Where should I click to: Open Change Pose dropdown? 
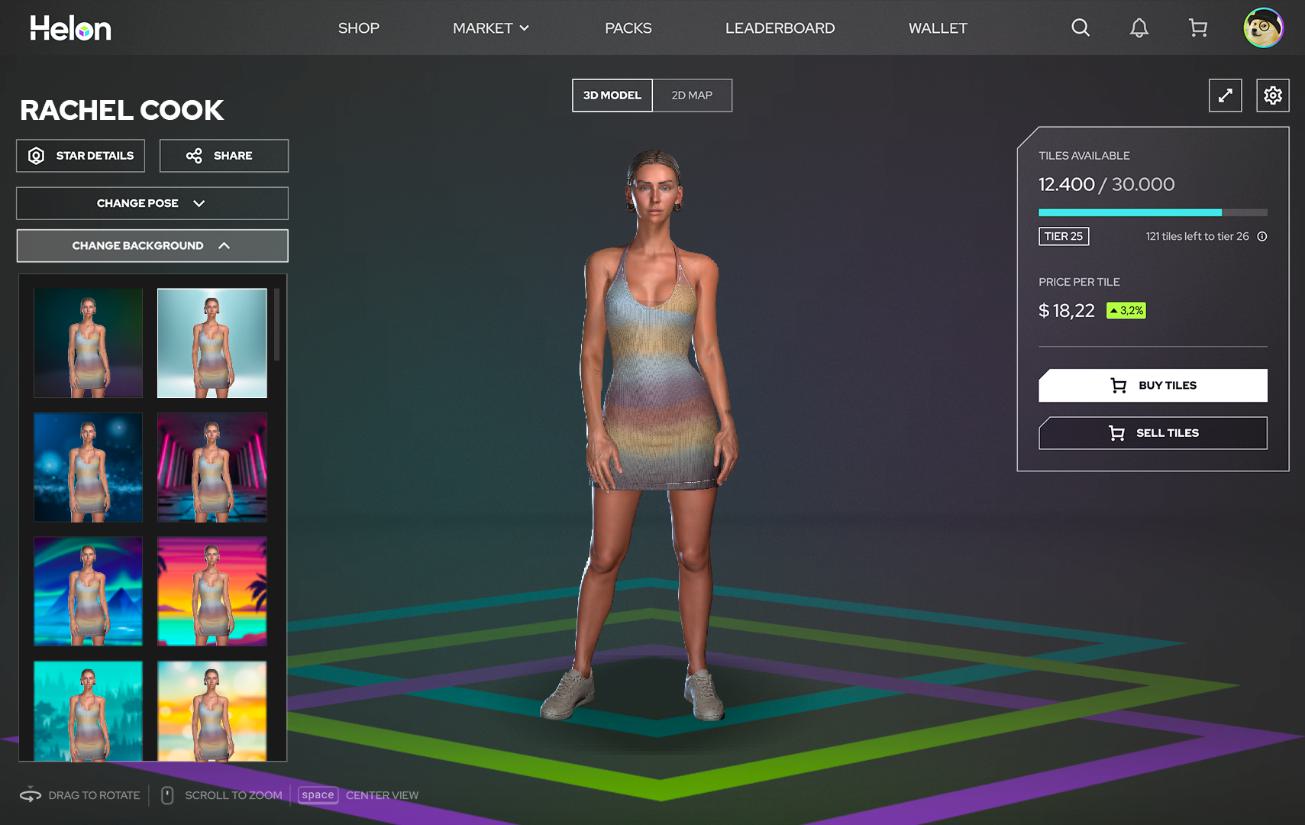pos(152,203)
